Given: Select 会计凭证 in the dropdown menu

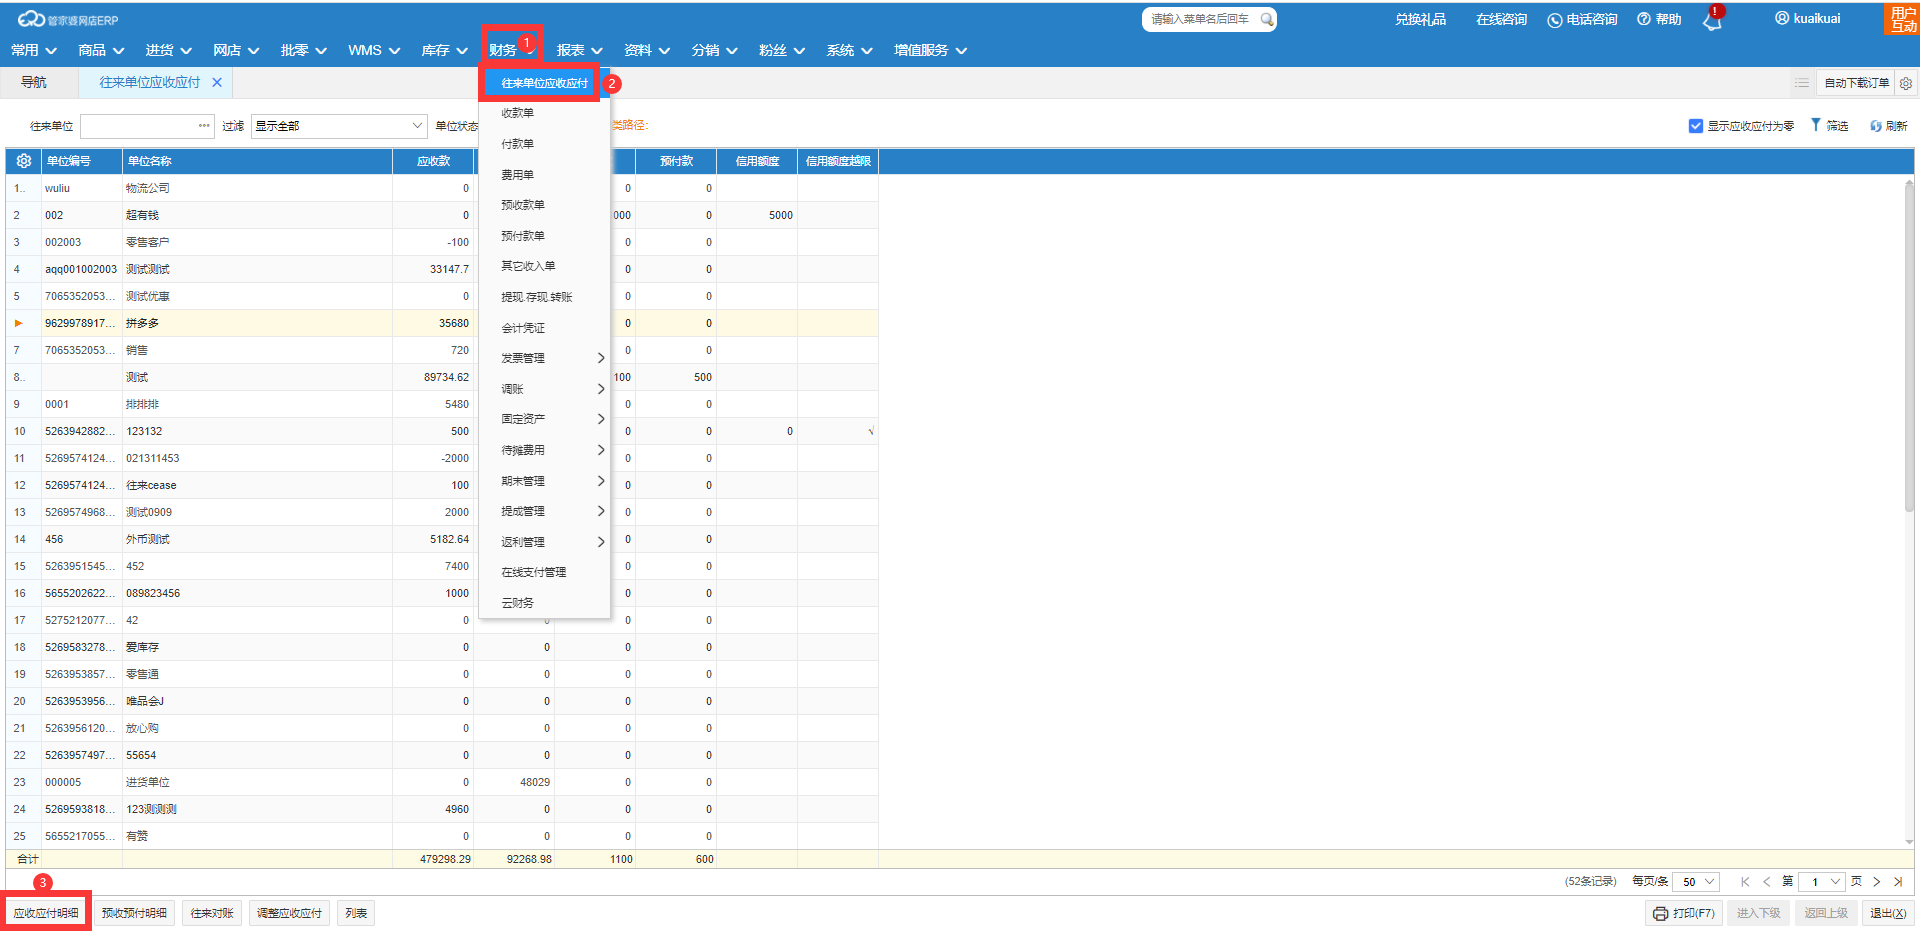Looking at the screenshot, I should [523, 328].
